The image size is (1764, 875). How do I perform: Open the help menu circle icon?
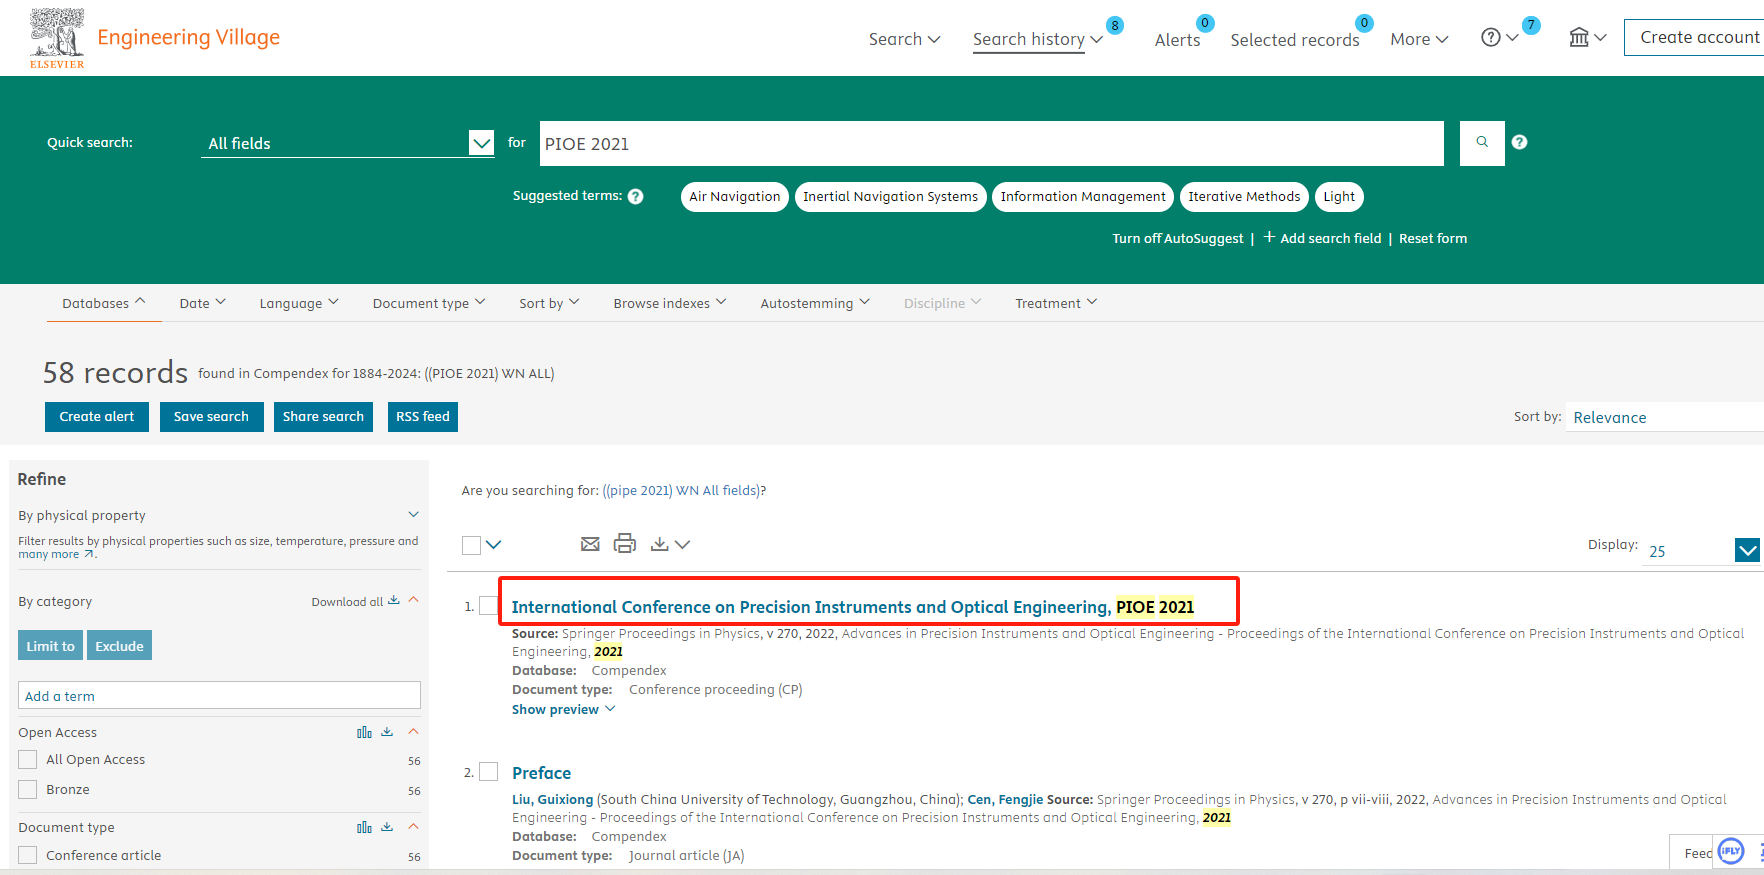1490,38
